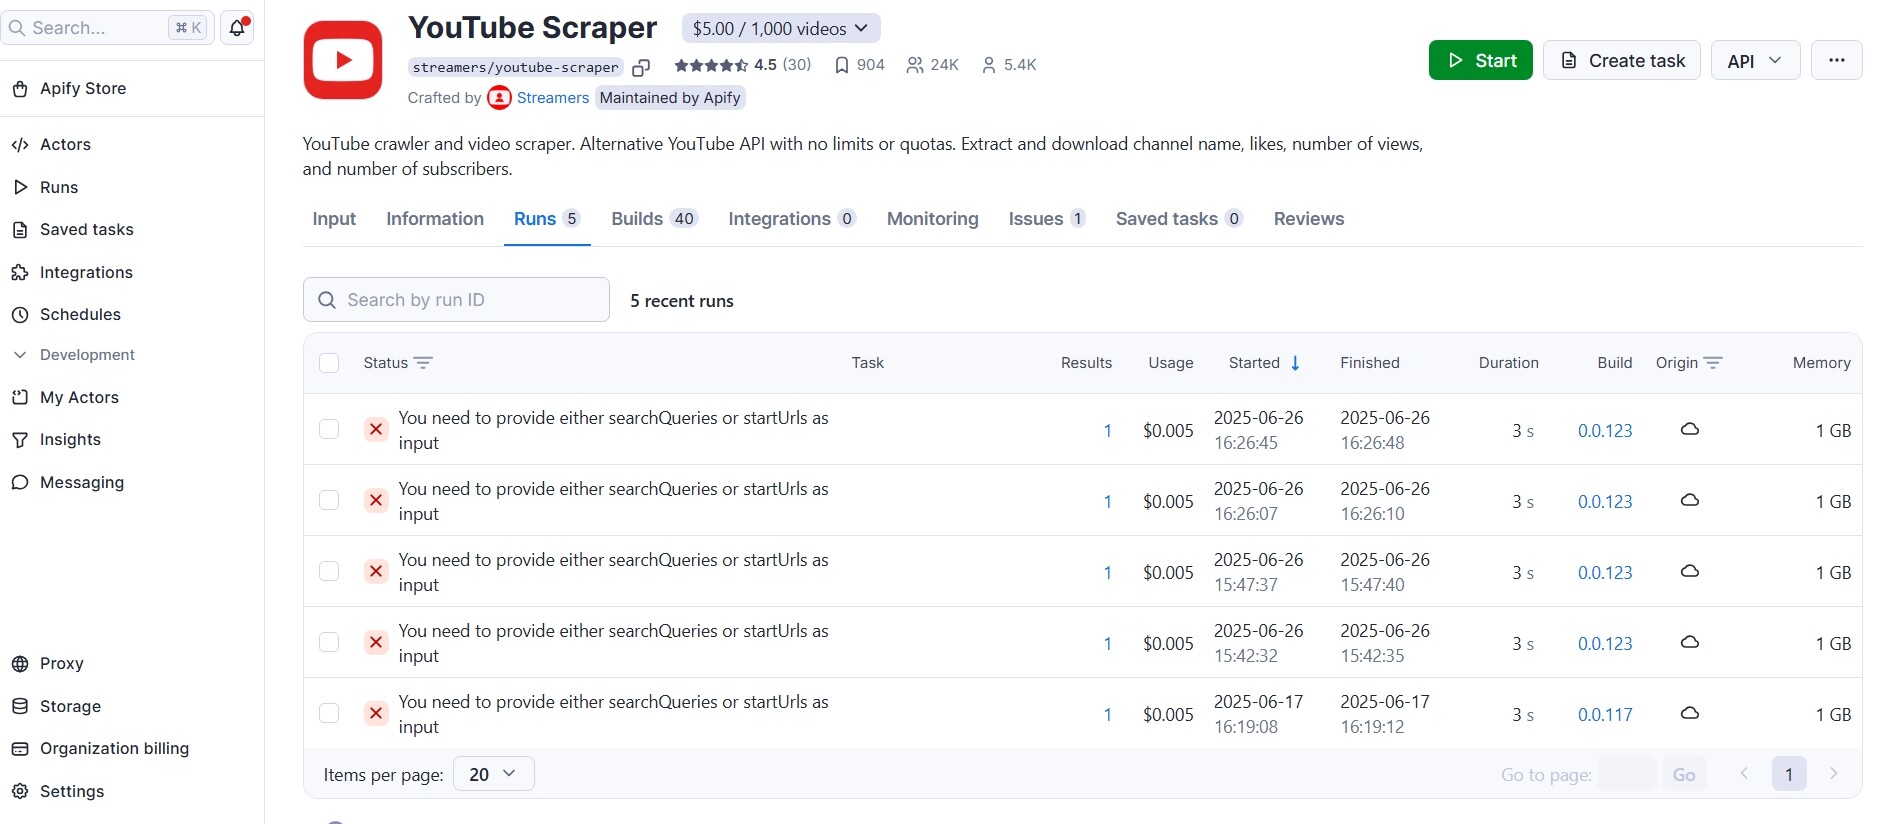The image size is (1900, 824).
Task: Focus the Search by run ID field
Action: [x=456, y=300]
